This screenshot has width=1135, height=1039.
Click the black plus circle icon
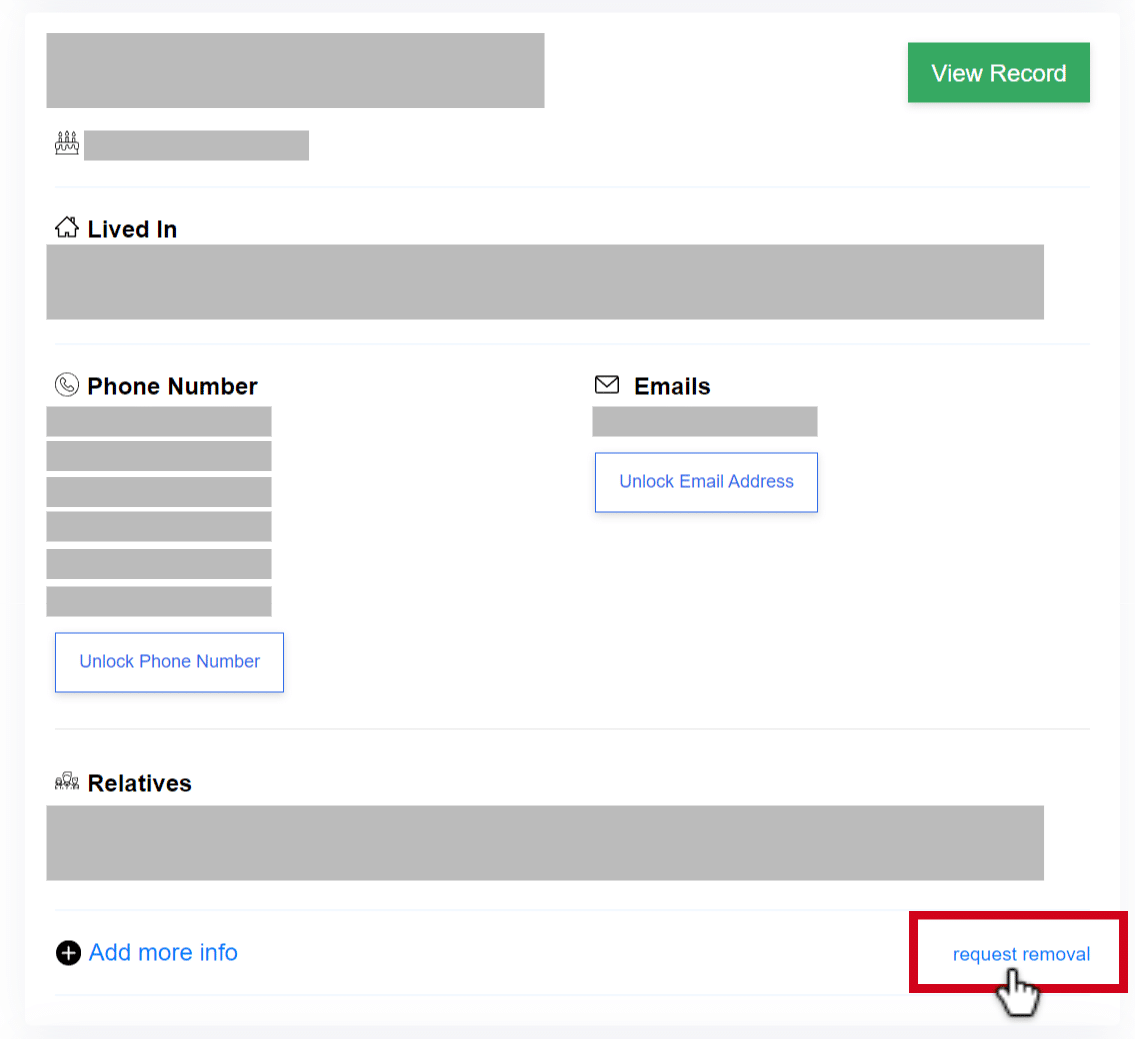click(x=68, y=953)
